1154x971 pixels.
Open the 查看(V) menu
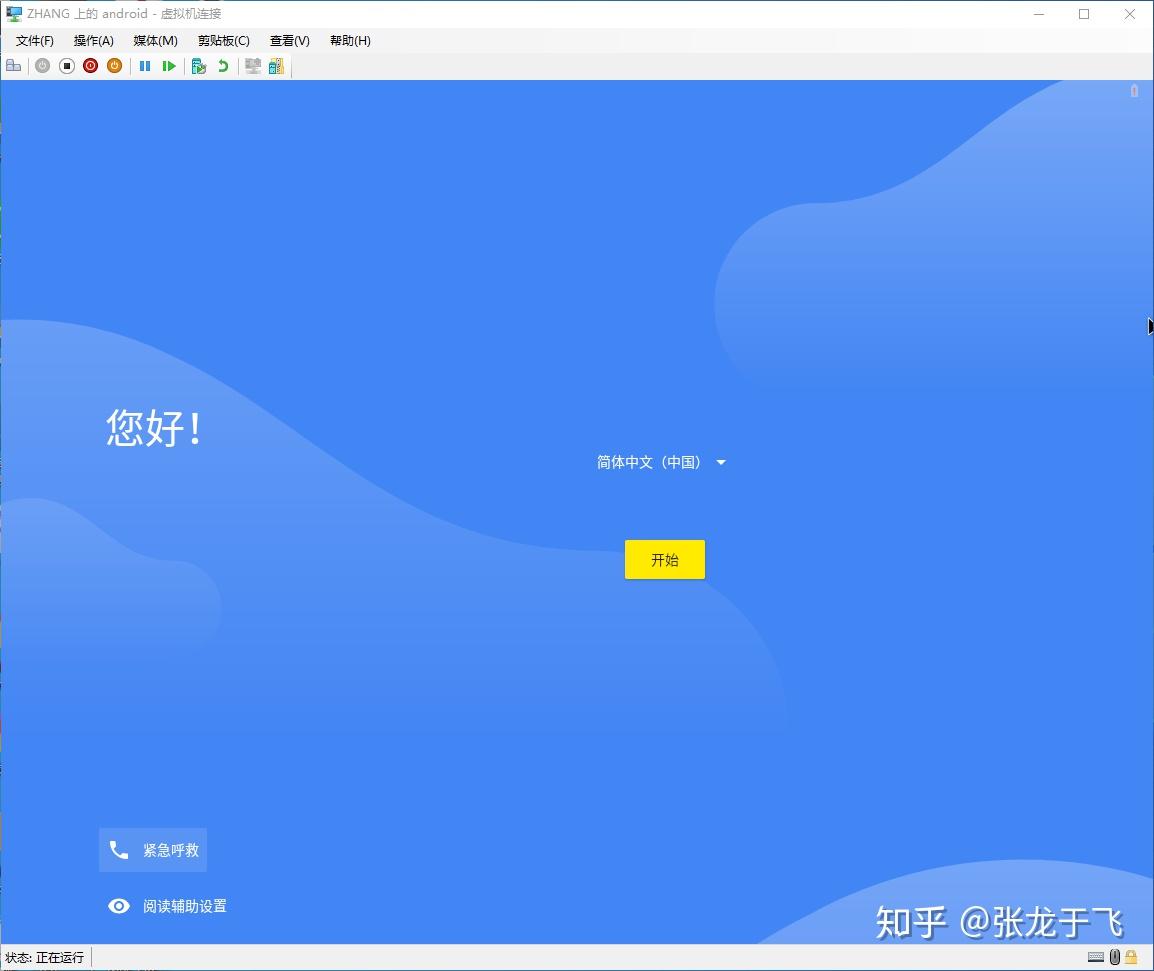289,40
